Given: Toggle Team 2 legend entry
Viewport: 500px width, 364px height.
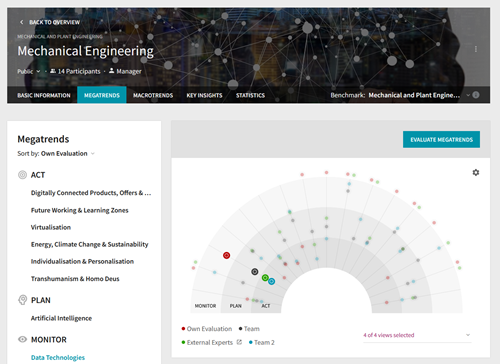Looking at the screenshot, I should [x=262, y=342].
